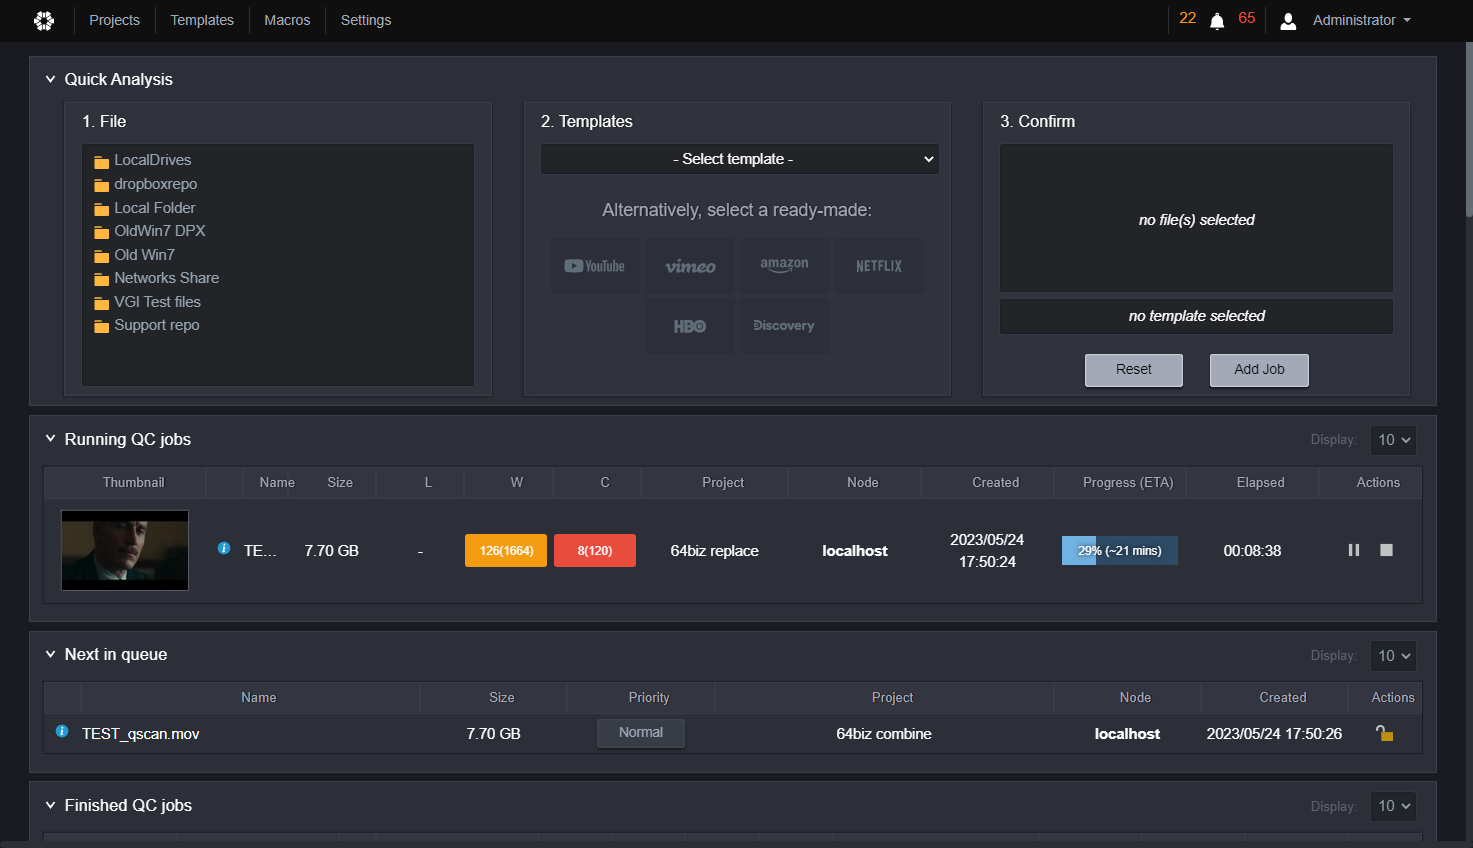Open the Networks Share folder

[x=156, y=278]
